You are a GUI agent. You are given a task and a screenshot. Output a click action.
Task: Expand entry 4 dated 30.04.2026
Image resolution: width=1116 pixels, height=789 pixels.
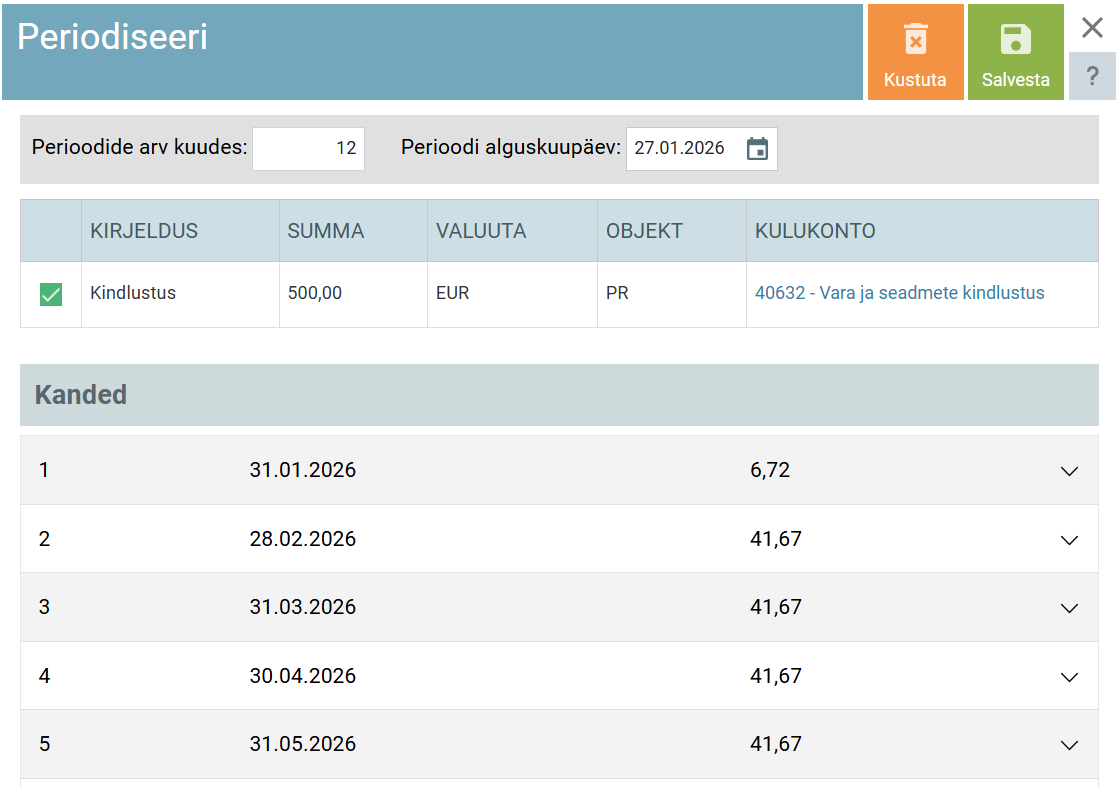(x=1069, y=677)
